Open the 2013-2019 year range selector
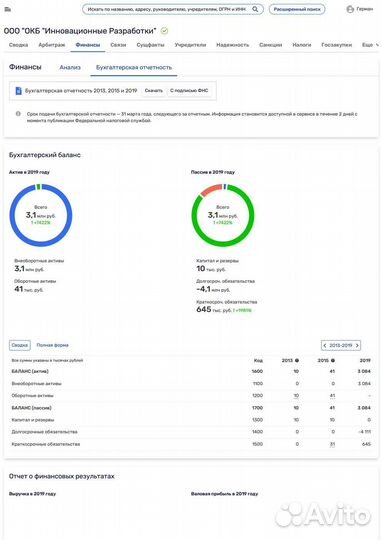The image size is (382, 540). [341, 345]
